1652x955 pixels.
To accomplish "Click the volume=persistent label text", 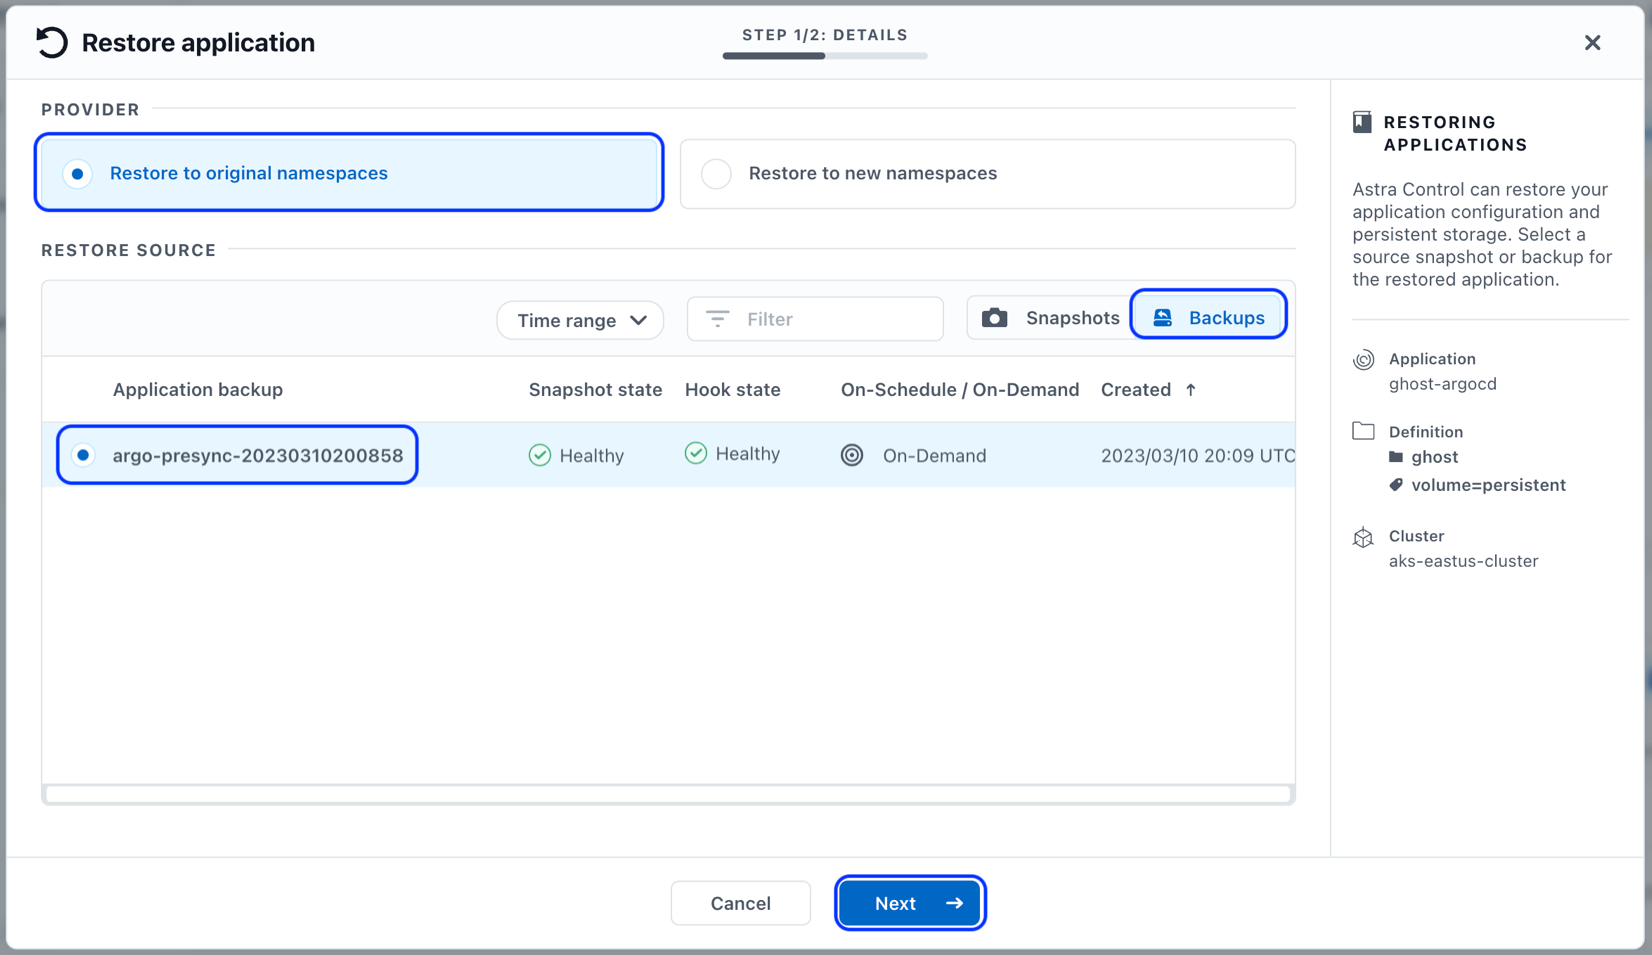I will pos(1488,485).
